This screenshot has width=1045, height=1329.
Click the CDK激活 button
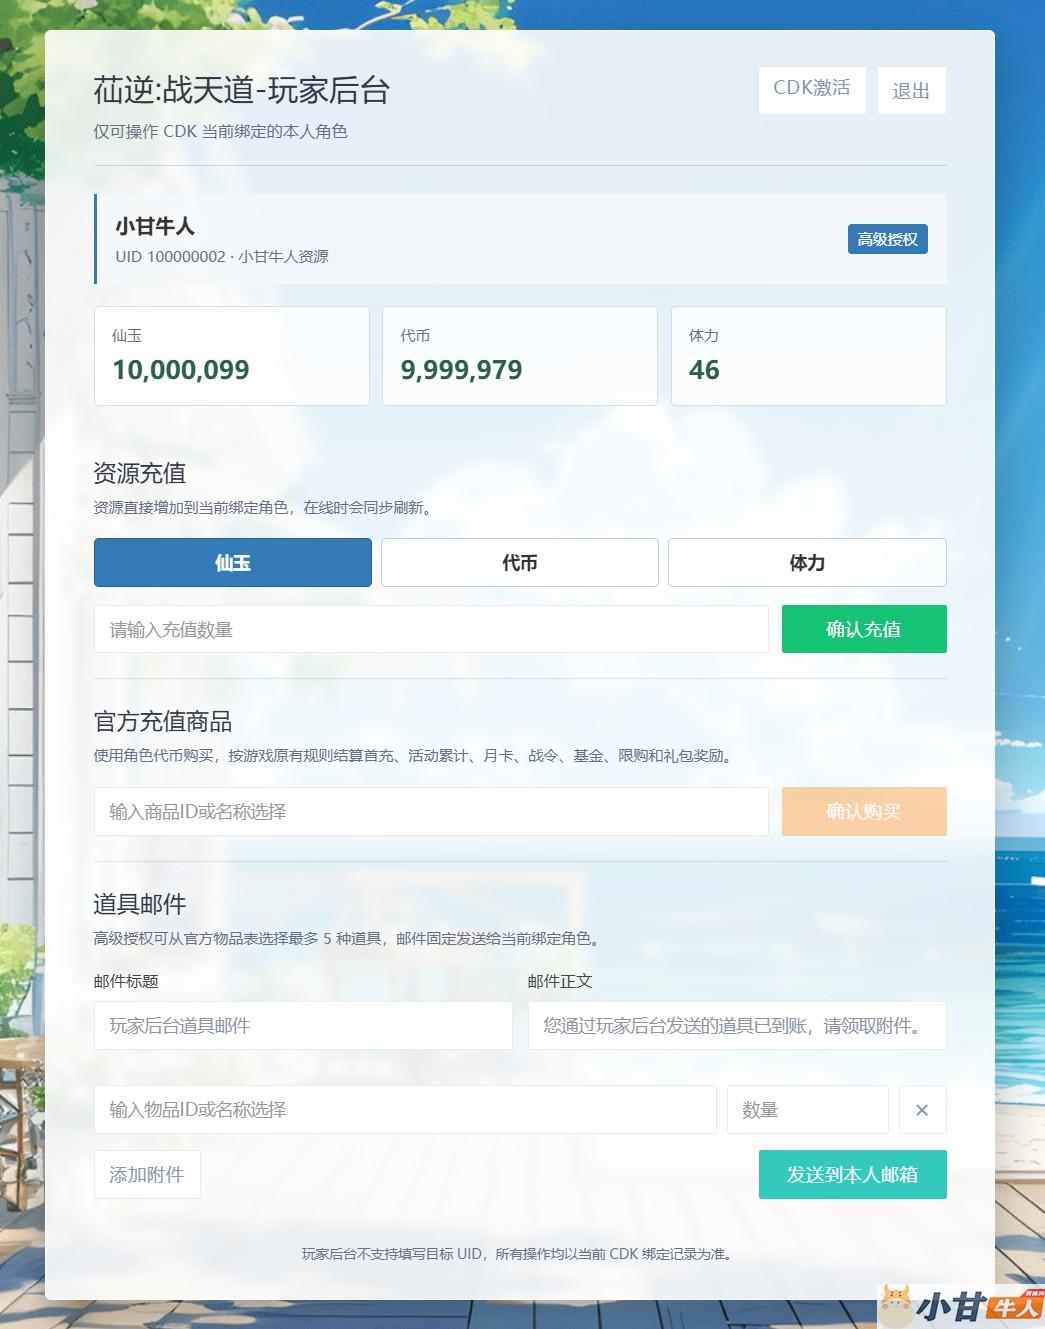pos(812,90)
